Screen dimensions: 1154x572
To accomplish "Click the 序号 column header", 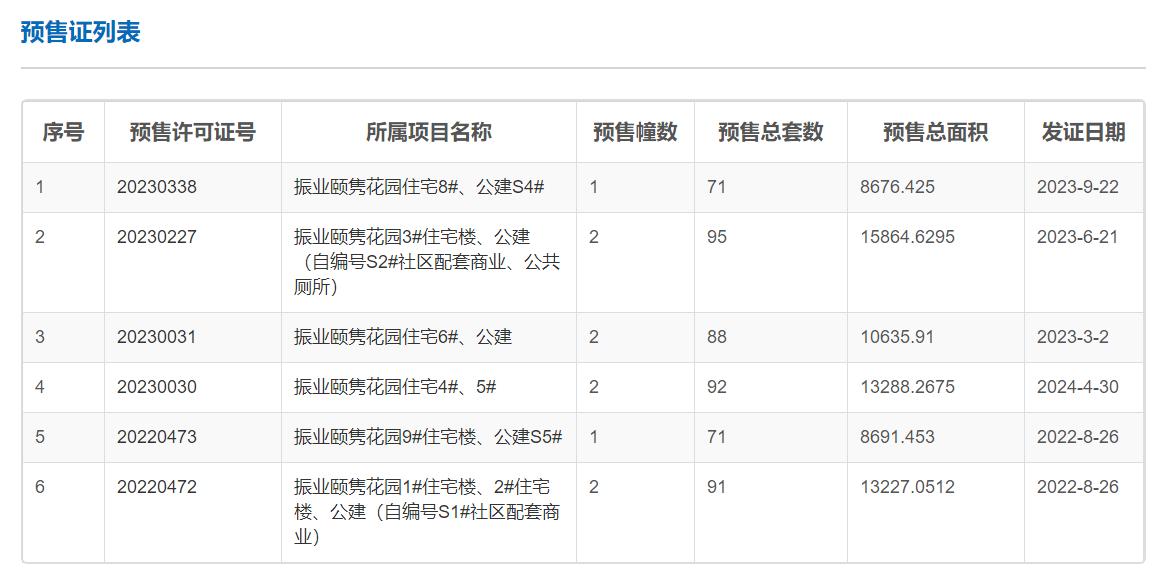I will coord(63,133).
